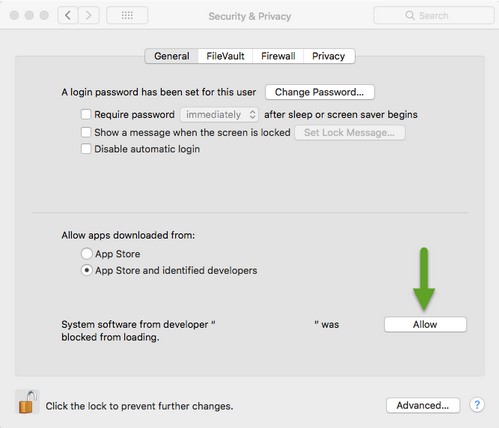Viewport: 499px width, 428px height.
Task: Click the back navigation arrow
Action: (68, 15)
